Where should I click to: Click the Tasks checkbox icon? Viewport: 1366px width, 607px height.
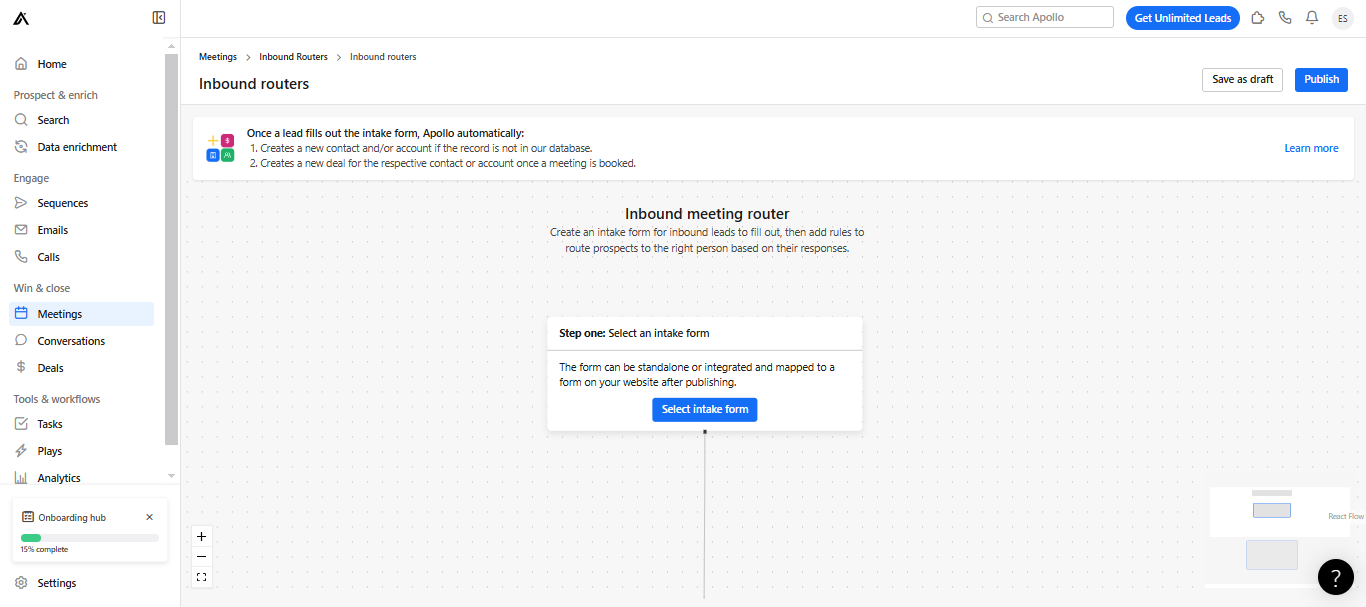click(21, 424)
